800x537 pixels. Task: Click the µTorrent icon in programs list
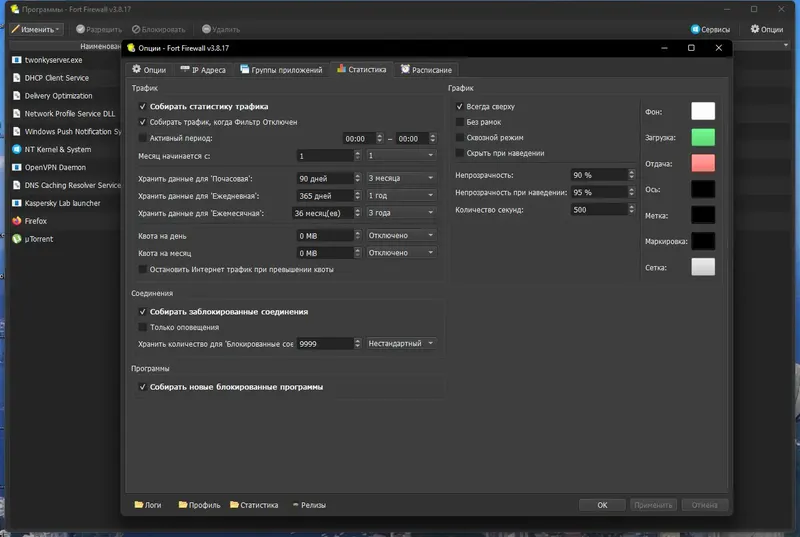tap(16, 239)
